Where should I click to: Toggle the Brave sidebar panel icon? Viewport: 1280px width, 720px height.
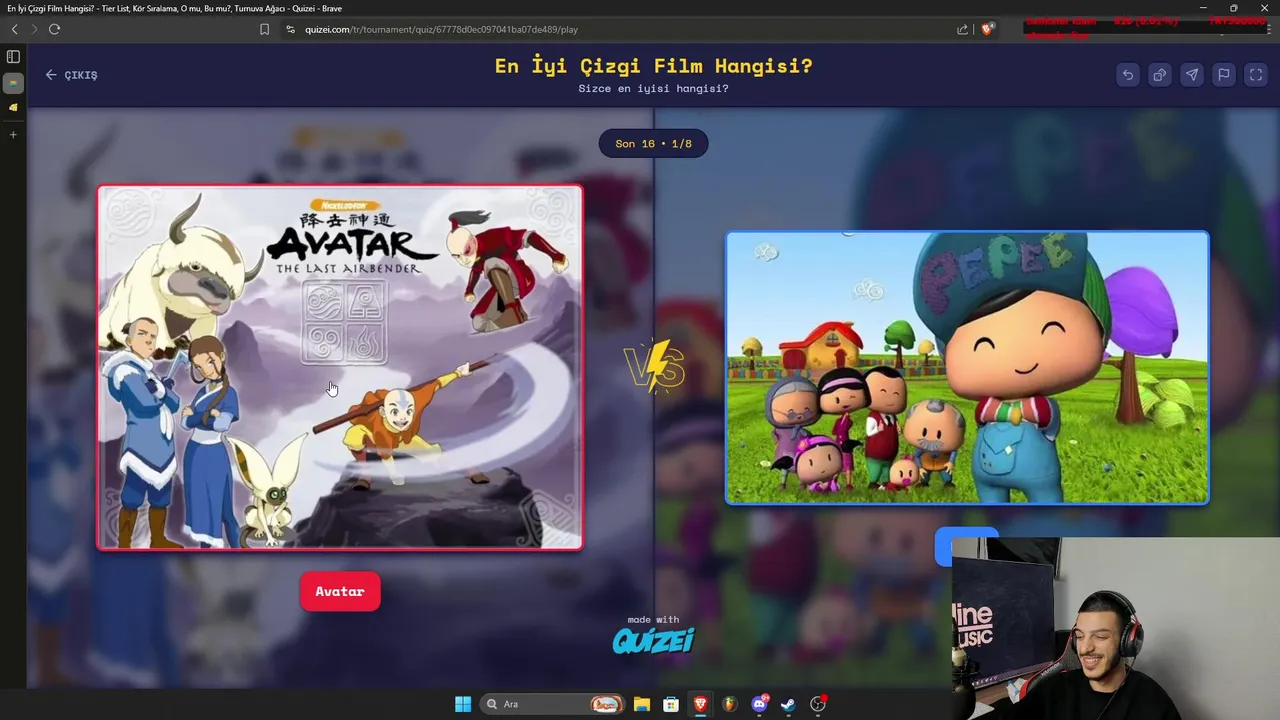(13, 57)
